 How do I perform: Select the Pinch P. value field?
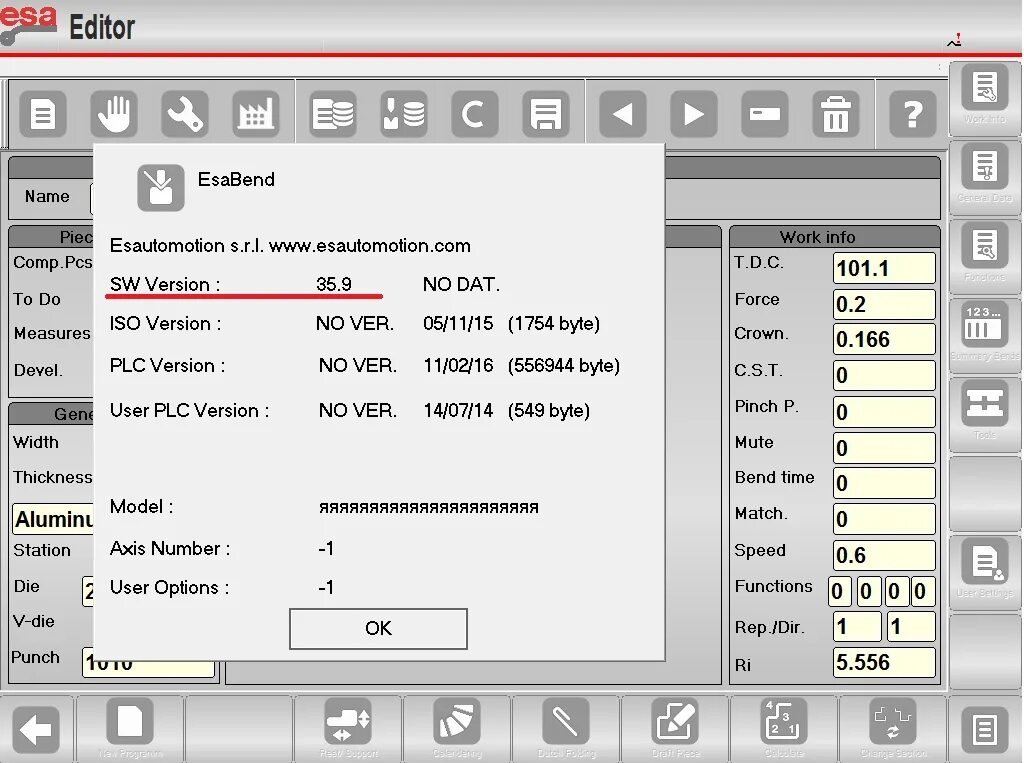tap(884, 412)
